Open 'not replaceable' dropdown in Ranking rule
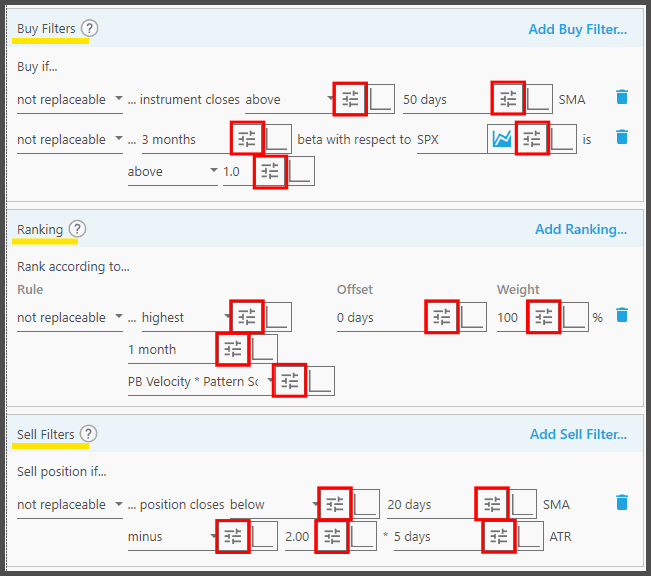Screen dimensions: 651x576 pos(70,318)
